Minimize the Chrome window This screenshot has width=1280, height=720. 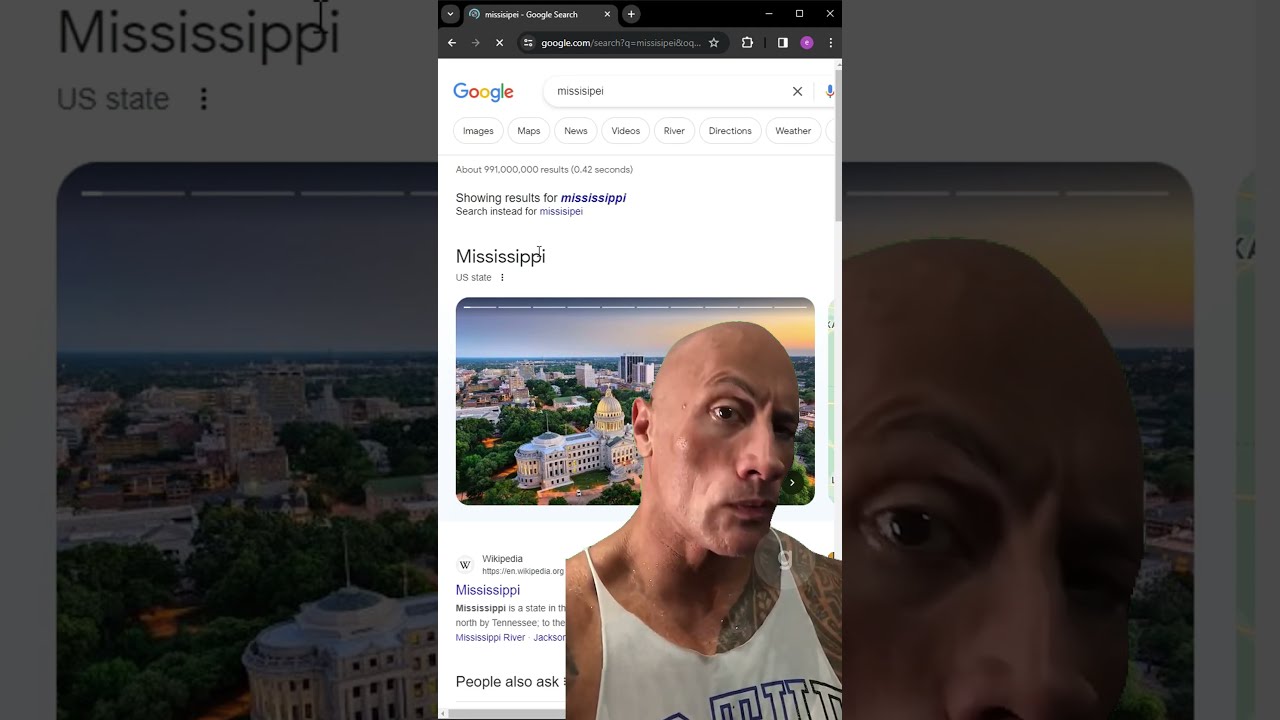pos(769,14)
